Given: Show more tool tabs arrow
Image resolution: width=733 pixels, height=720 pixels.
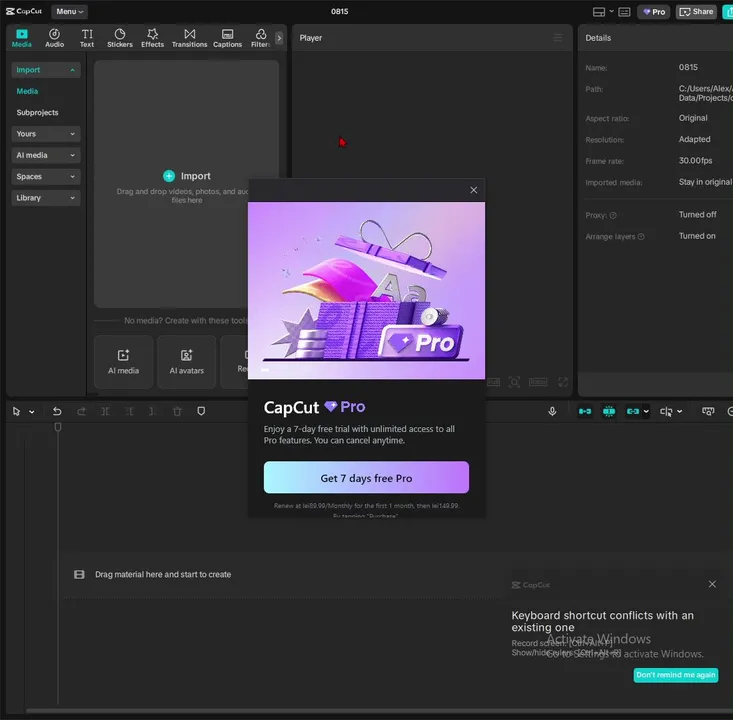Looking at the screenshot, I should [279, 38].
